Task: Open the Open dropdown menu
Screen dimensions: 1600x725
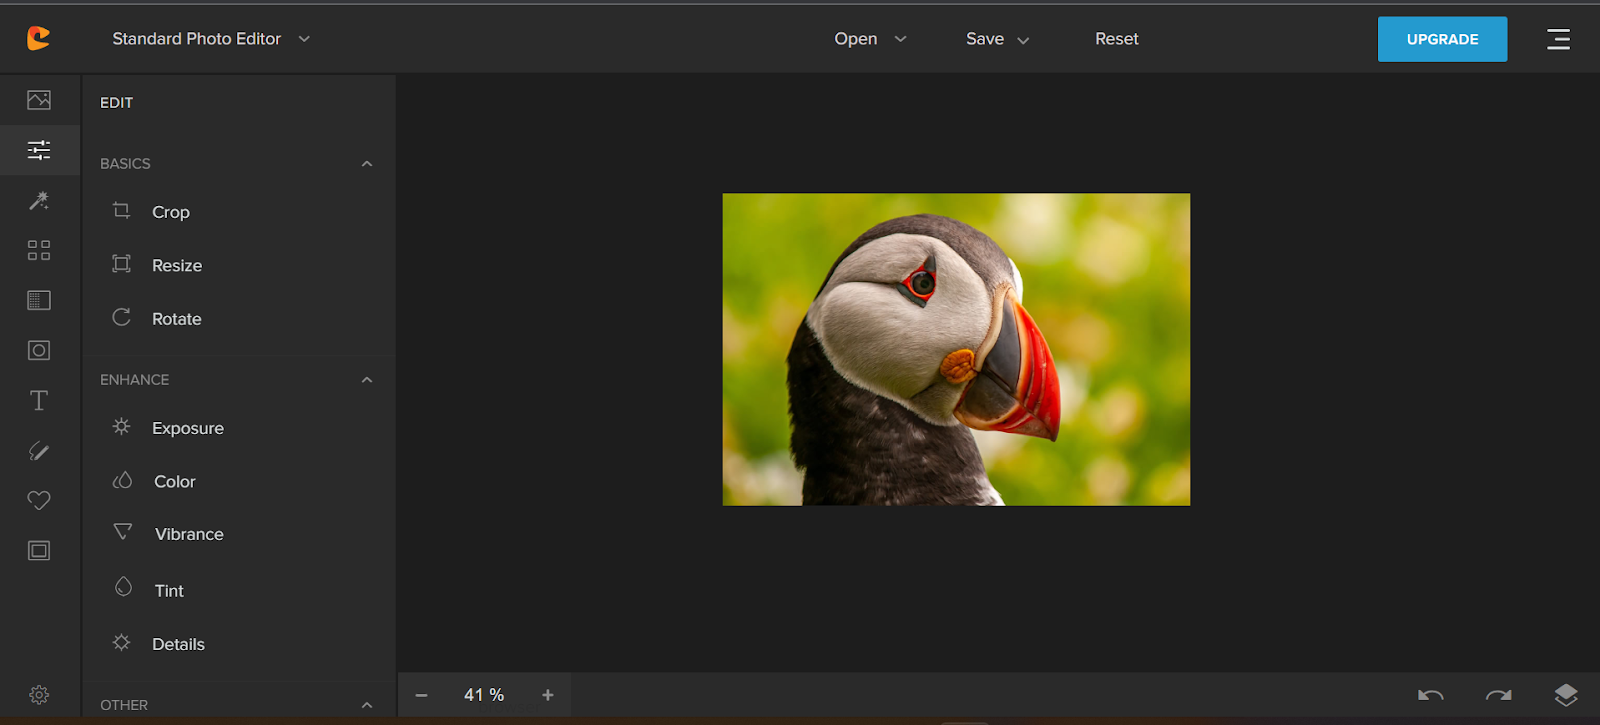Action: pos(870,39)
